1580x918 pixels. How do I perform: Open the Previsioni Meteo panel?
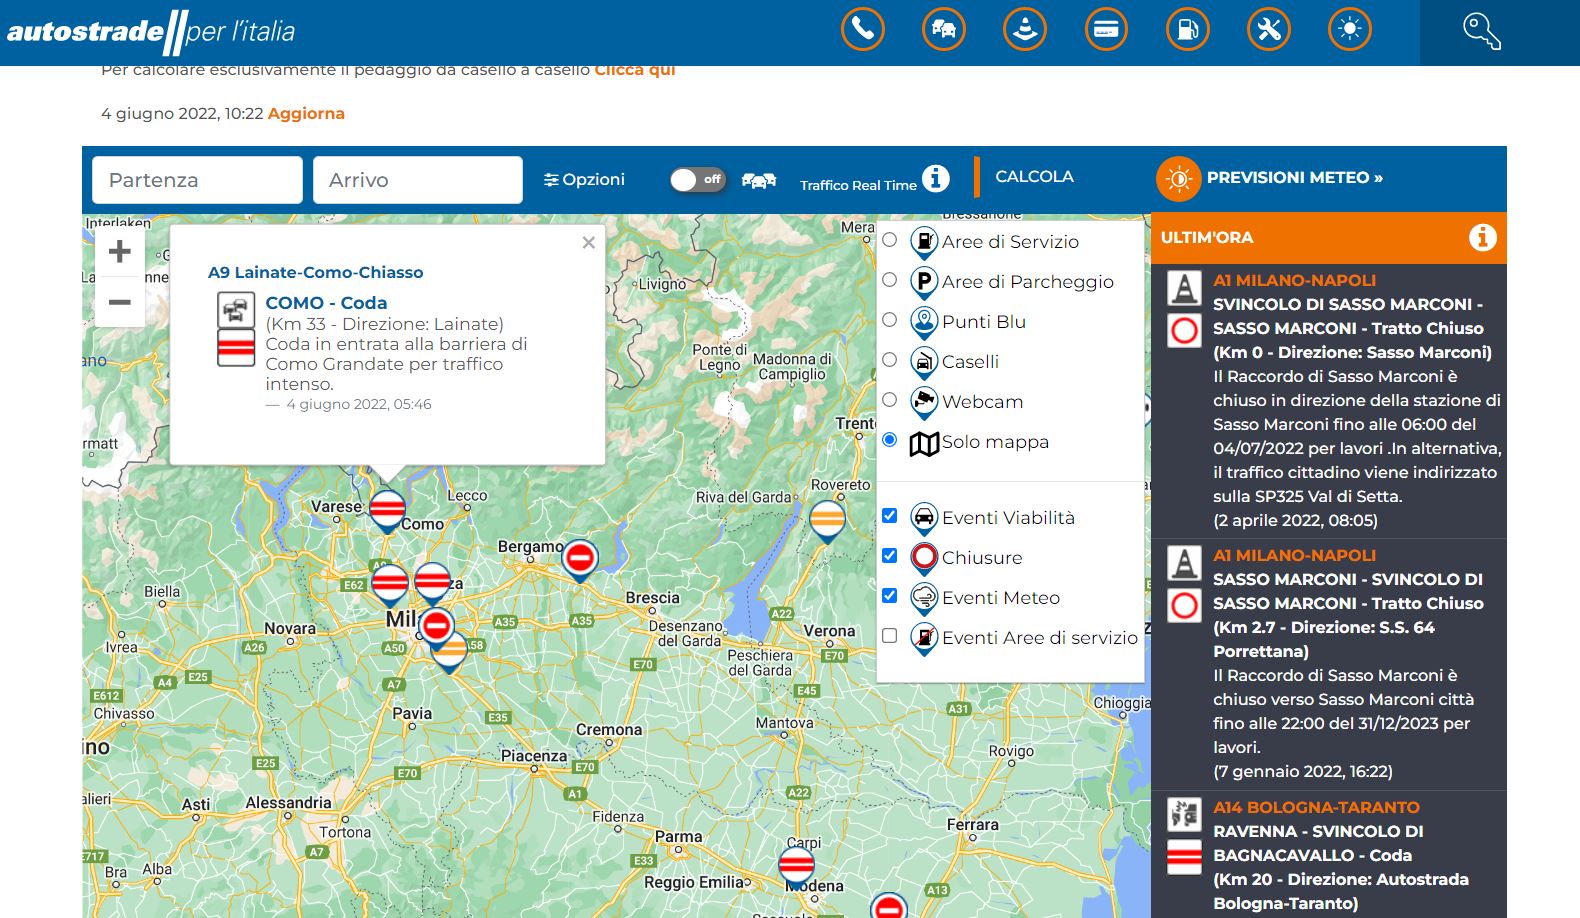[1293, 178]
